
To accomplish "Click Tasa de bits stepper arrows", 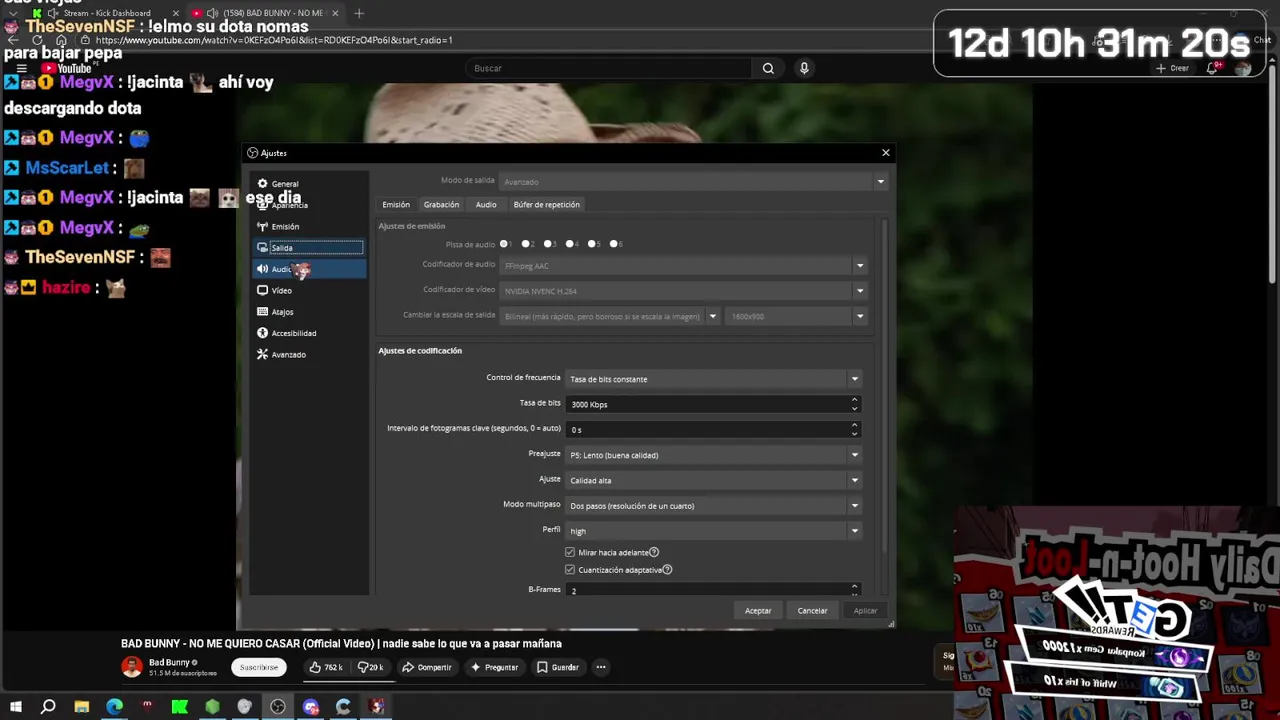I will pos(854,404).
